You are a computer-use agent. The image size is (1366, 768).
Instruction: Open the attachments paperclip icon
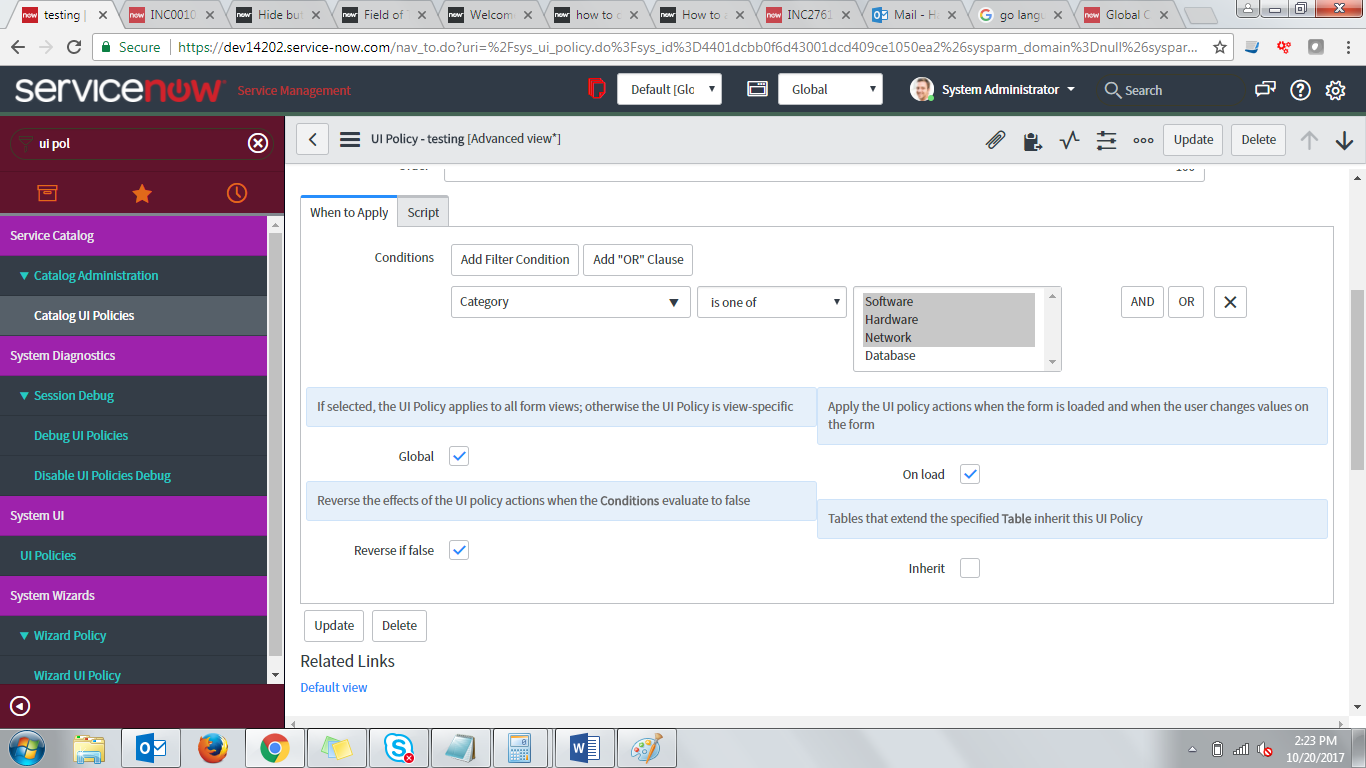pyautogui.click(x=995, y=140)
